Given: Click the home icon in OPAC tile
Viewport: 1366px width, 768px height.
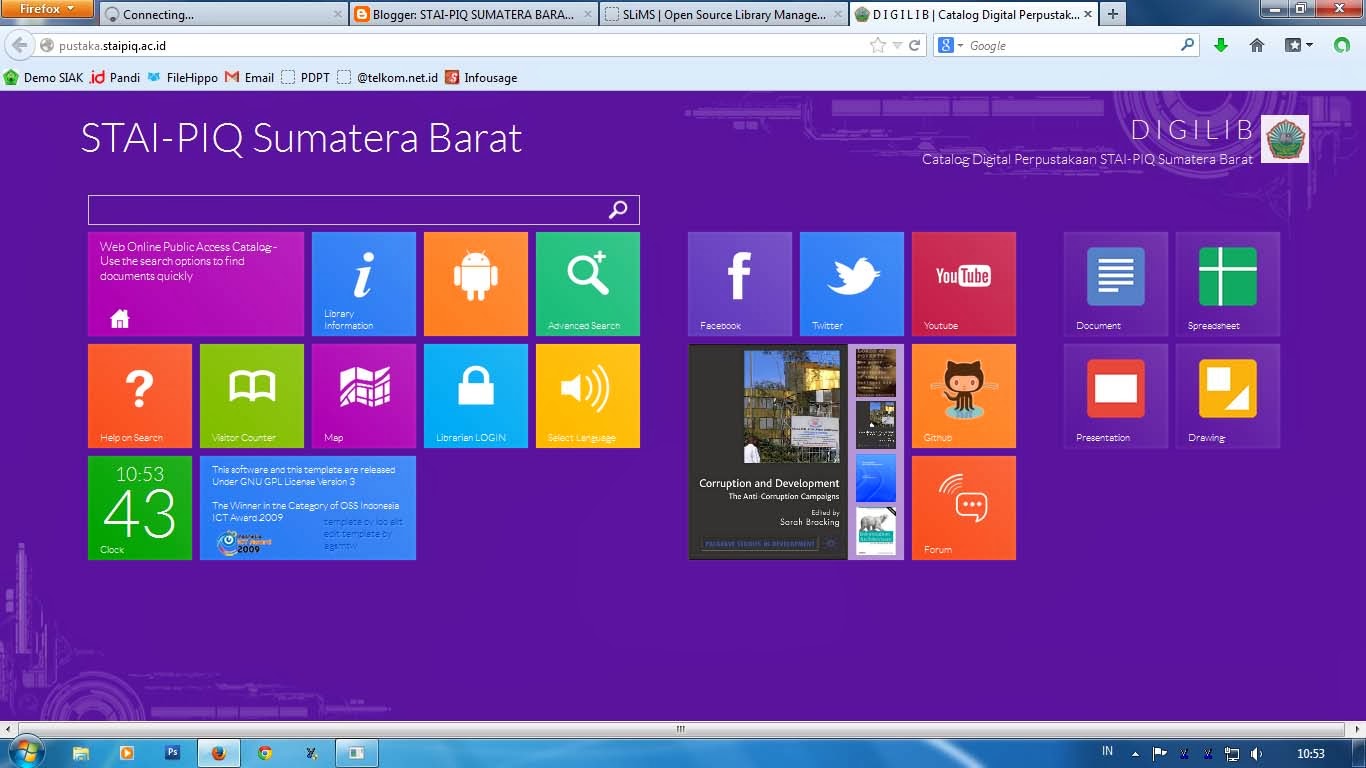Looking at the screenshot, I should [x=120, y=319].
